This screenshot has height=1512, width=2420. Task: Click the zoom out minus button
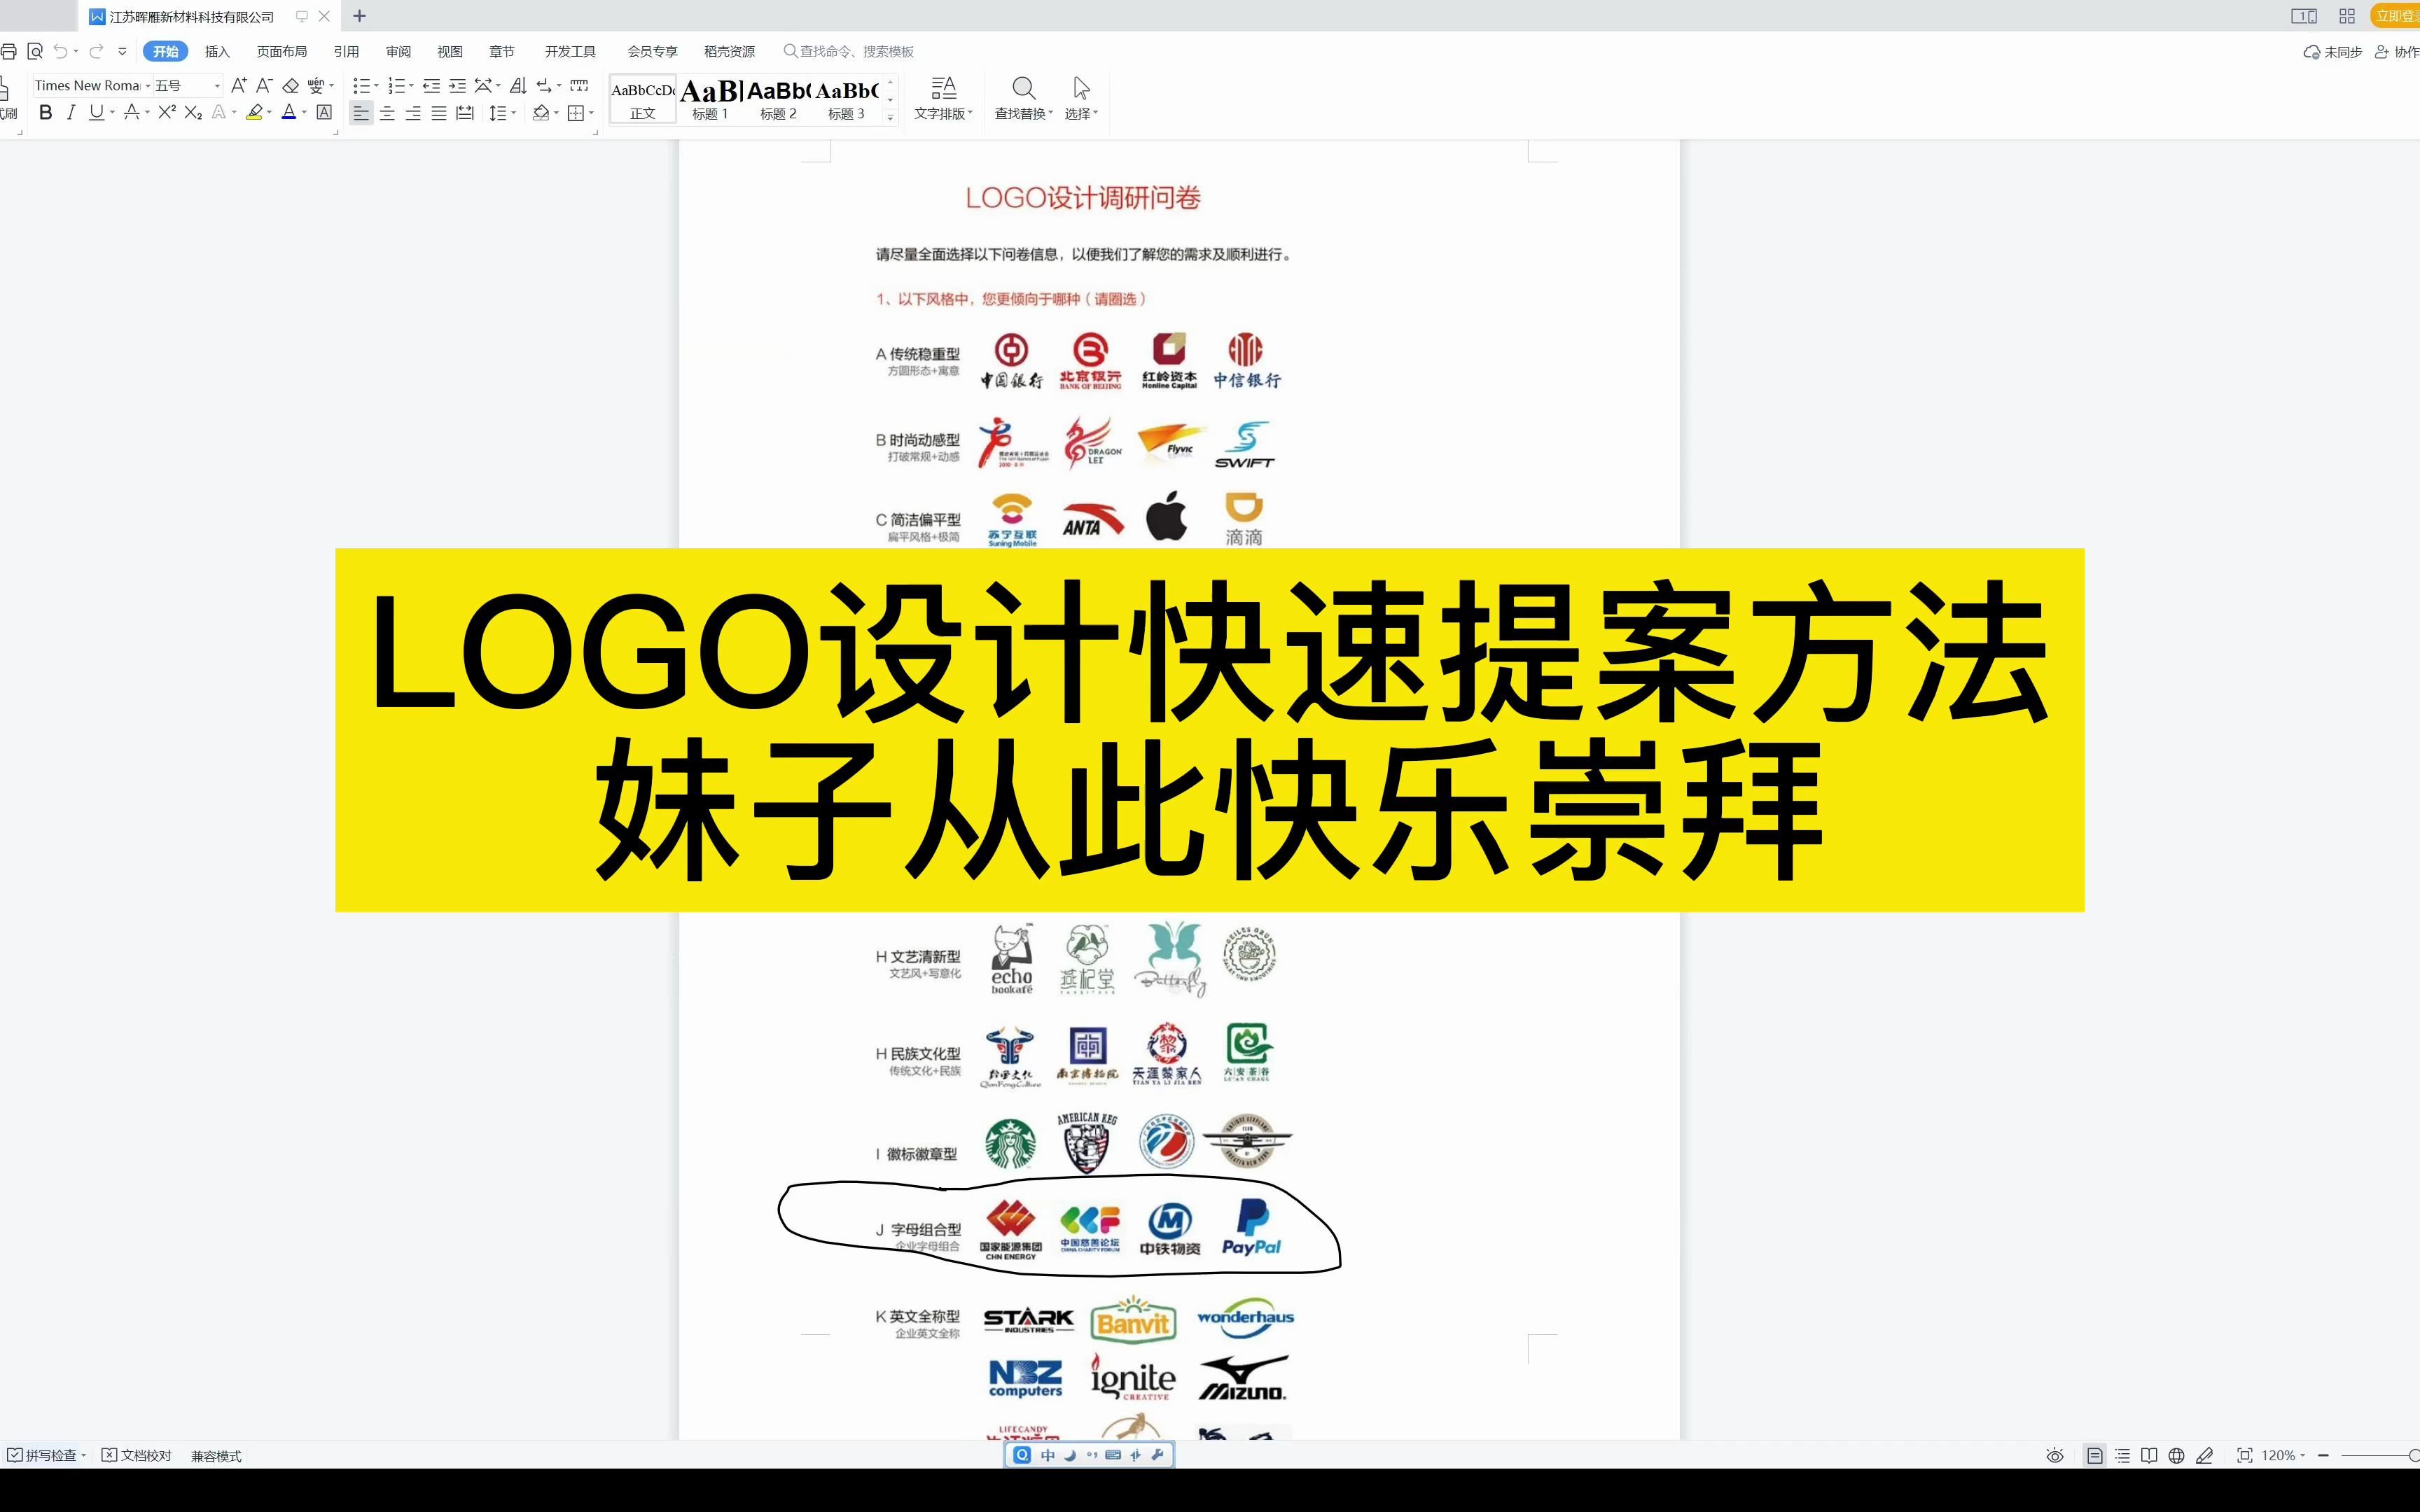2324,1455
